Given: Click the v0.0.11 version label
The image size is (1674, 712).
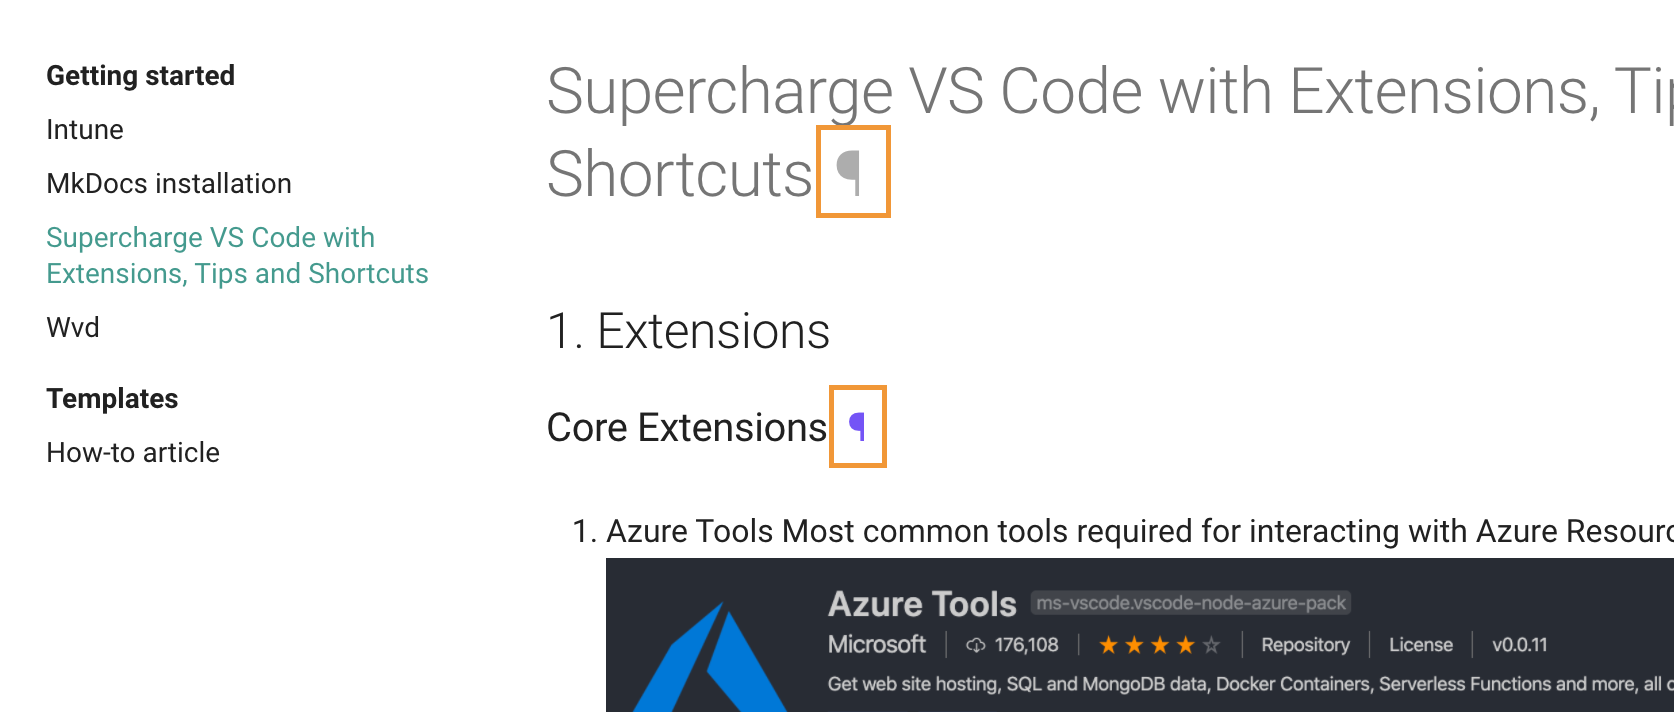Looking at the screenshot, I should [x=1519, y=645].
